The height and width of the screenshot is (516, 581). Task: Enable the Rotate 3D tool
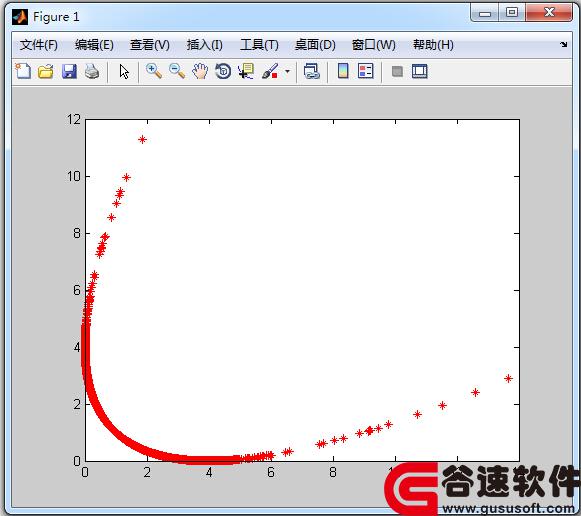pos(223,71)
